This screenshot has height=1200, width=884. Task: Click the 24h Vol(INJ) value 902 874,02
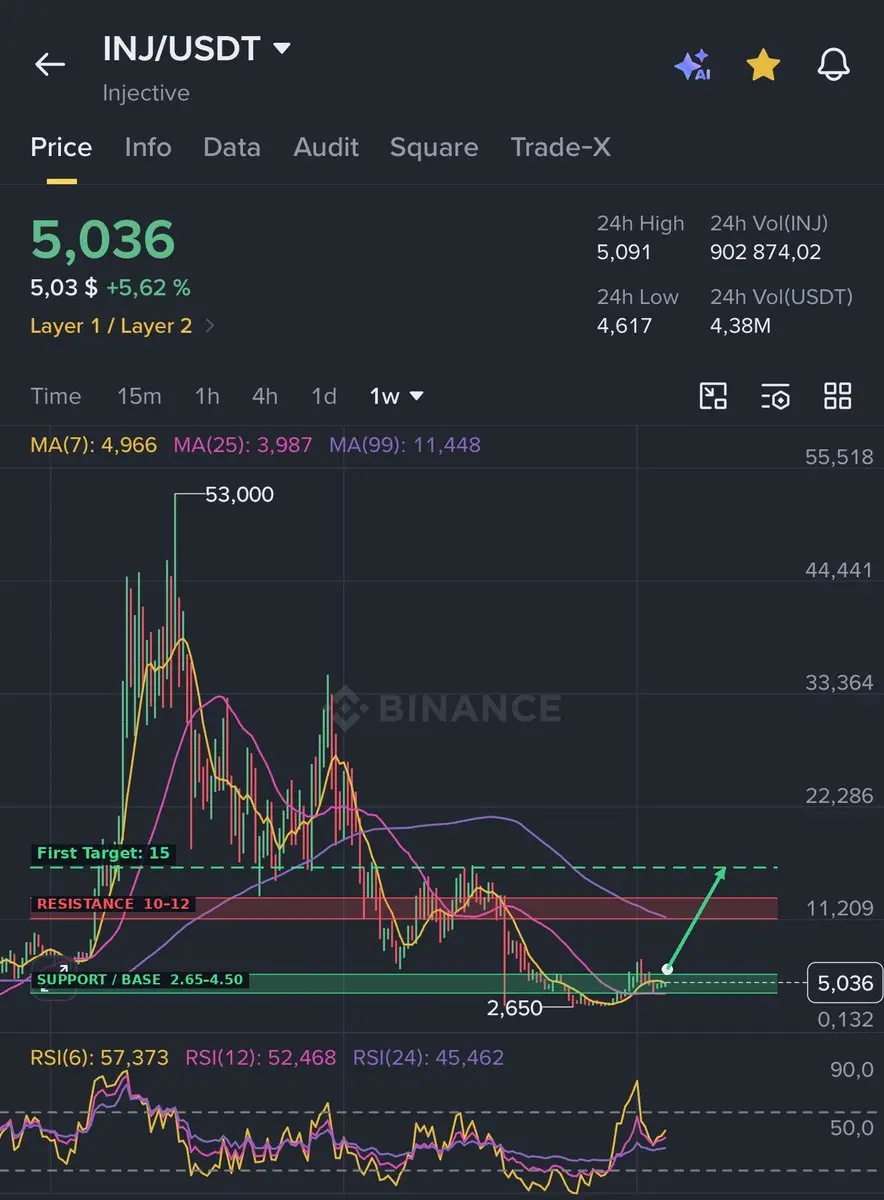pyautogui.click(x=766, y=252)
